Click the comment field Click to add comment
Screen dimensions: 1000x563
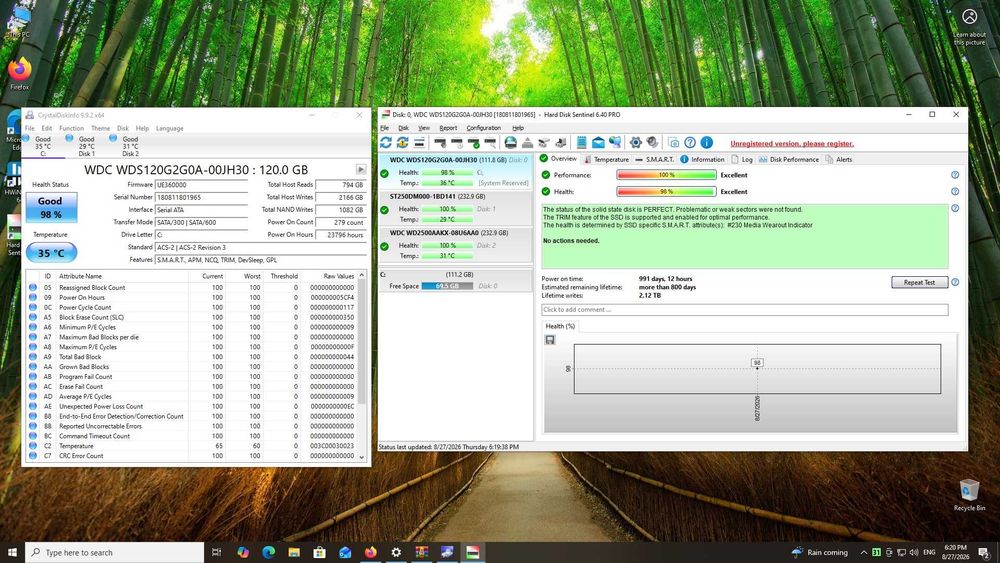pos(744,310)
